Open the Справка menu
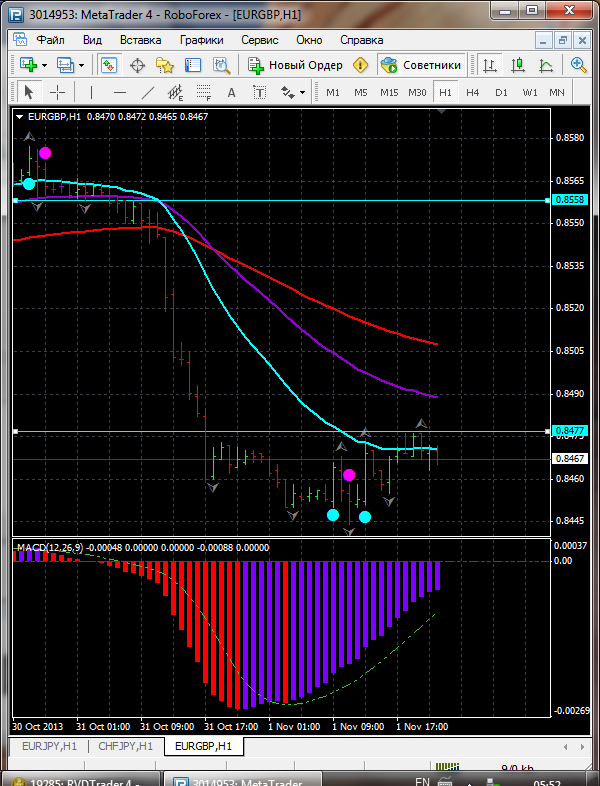 pyautogui.click(x=361, y=40)
